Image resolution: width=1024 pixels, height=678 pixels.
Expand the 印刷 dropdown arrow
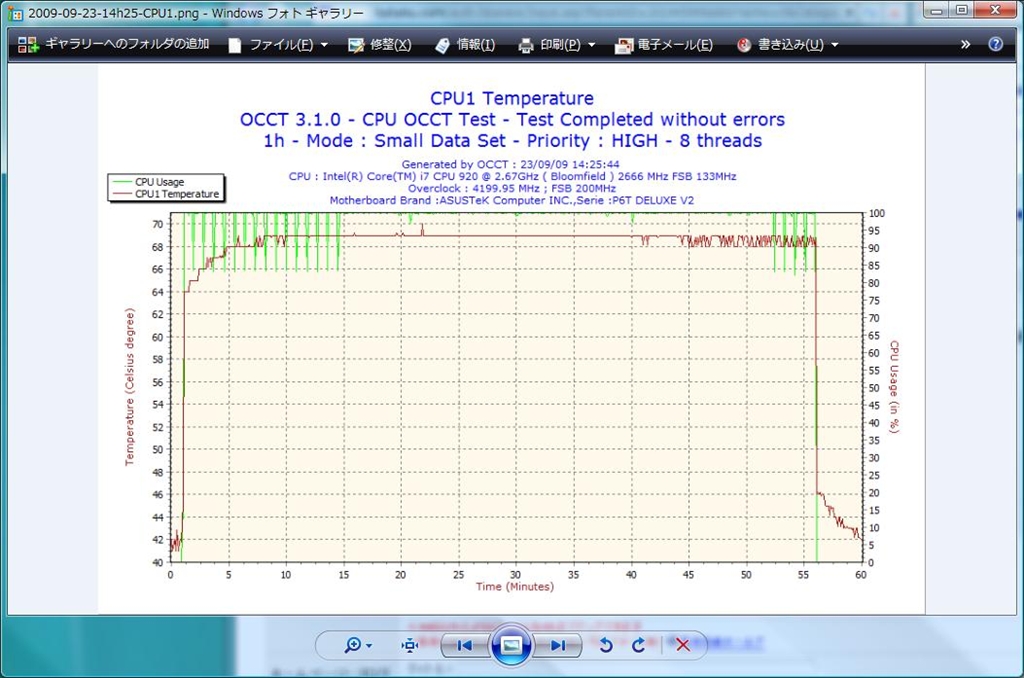[592, 45]
